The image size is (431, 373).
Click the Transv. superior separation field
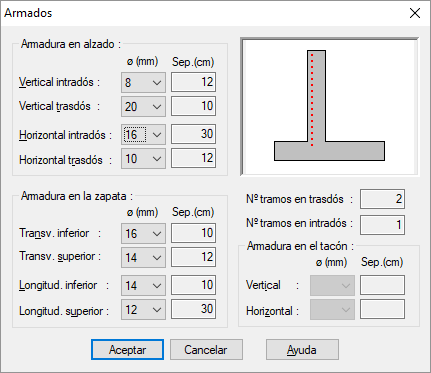pos(193,257)
